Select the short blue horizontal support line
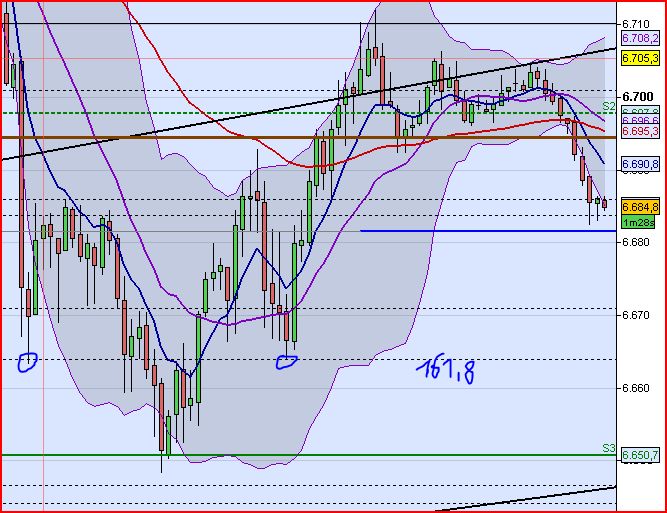The width and height of the screenshot is (667, 513). point(488,231)
